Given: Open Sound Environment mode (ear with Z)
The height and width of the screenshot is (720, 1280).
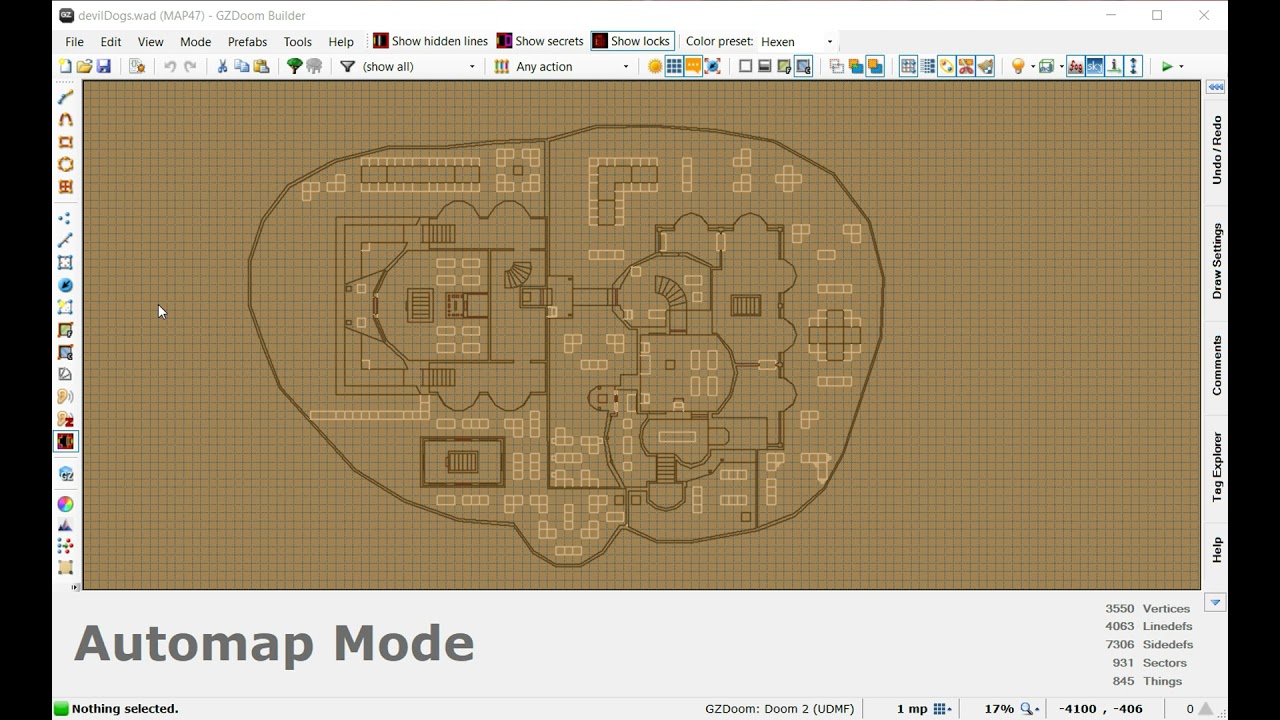Looking at the screenshot, I should 65,418.
